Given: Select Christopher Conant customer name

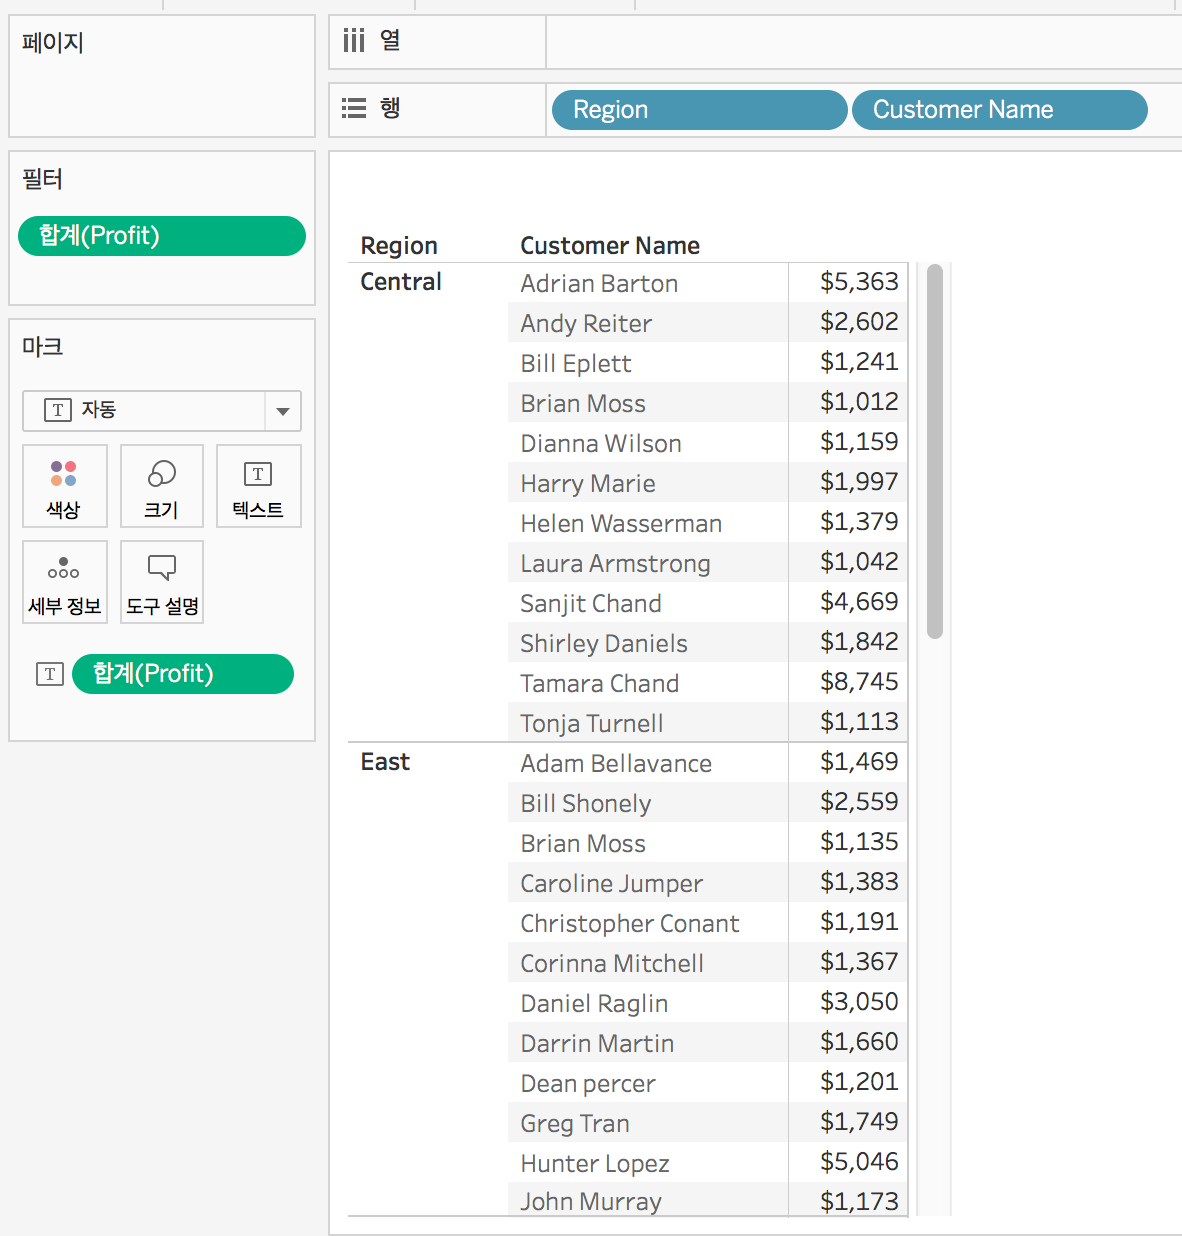Looking at the screenshot, I should (x=630, y=924).
